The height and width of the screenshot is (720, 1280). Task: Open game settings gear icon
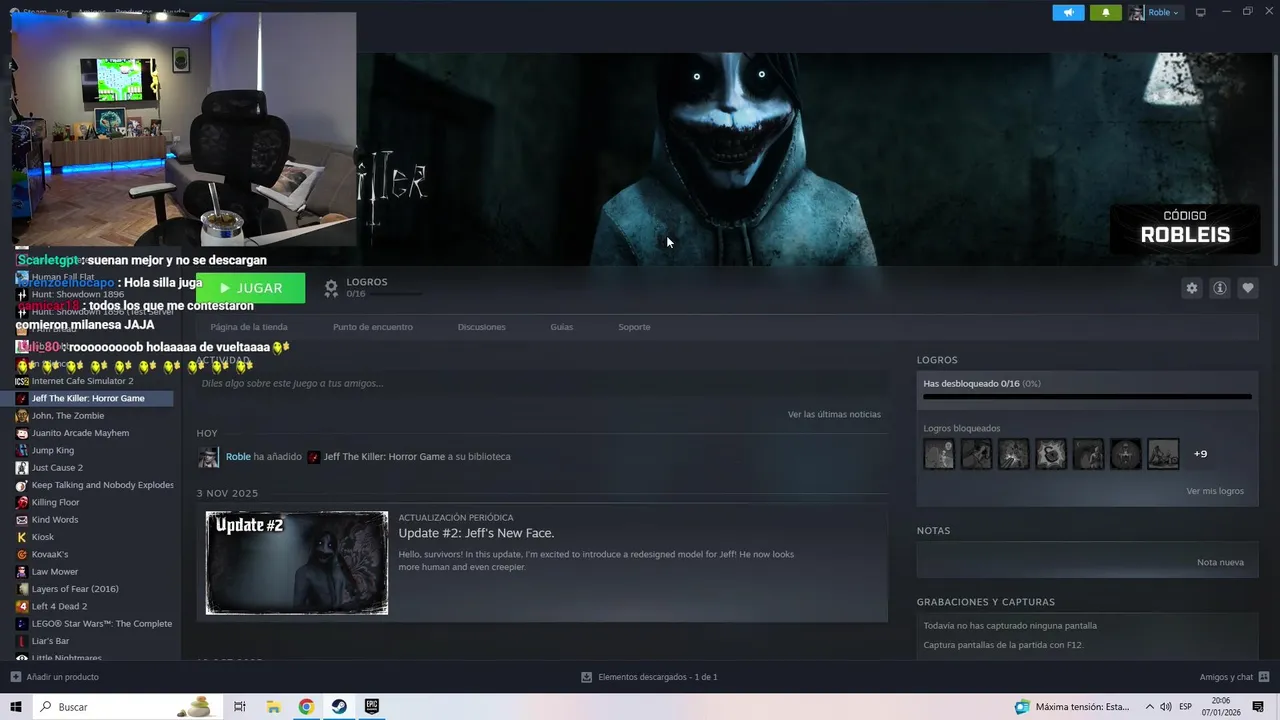pyautogui.click(x=1191, y=288)
